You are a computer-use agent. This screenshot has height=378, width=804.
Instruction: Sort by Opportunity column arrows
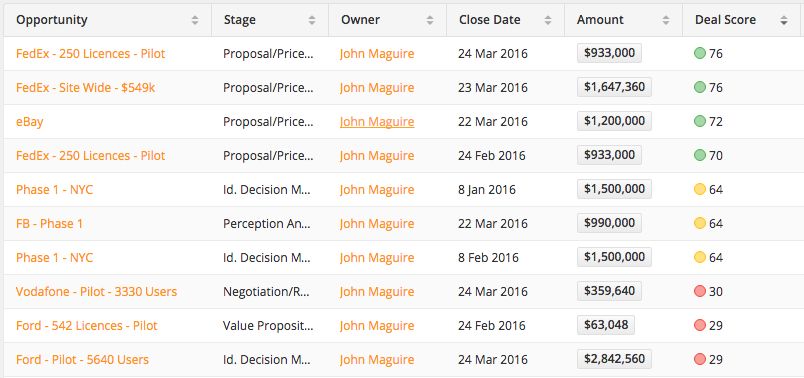(x=195, y=21)
